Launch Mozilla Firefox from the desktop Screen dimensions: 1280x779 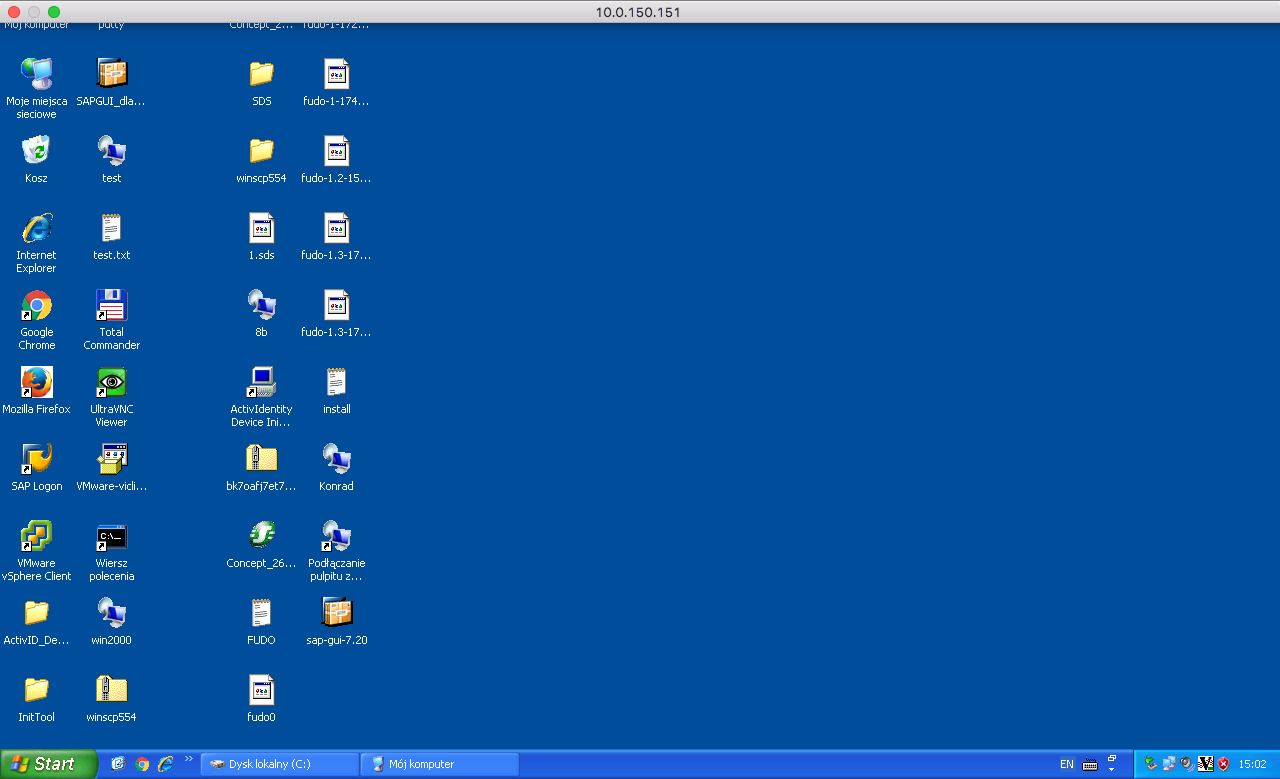click(x=37, y=383)
